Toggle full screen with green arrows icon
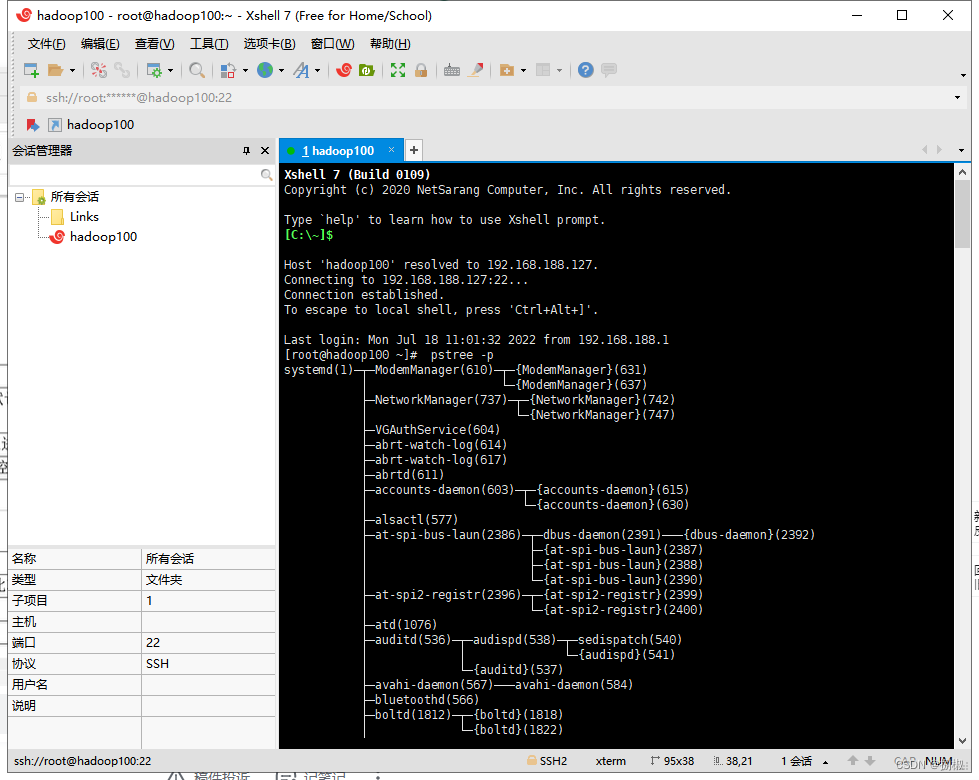Screen dimensions: 979x780 point(398,70)
